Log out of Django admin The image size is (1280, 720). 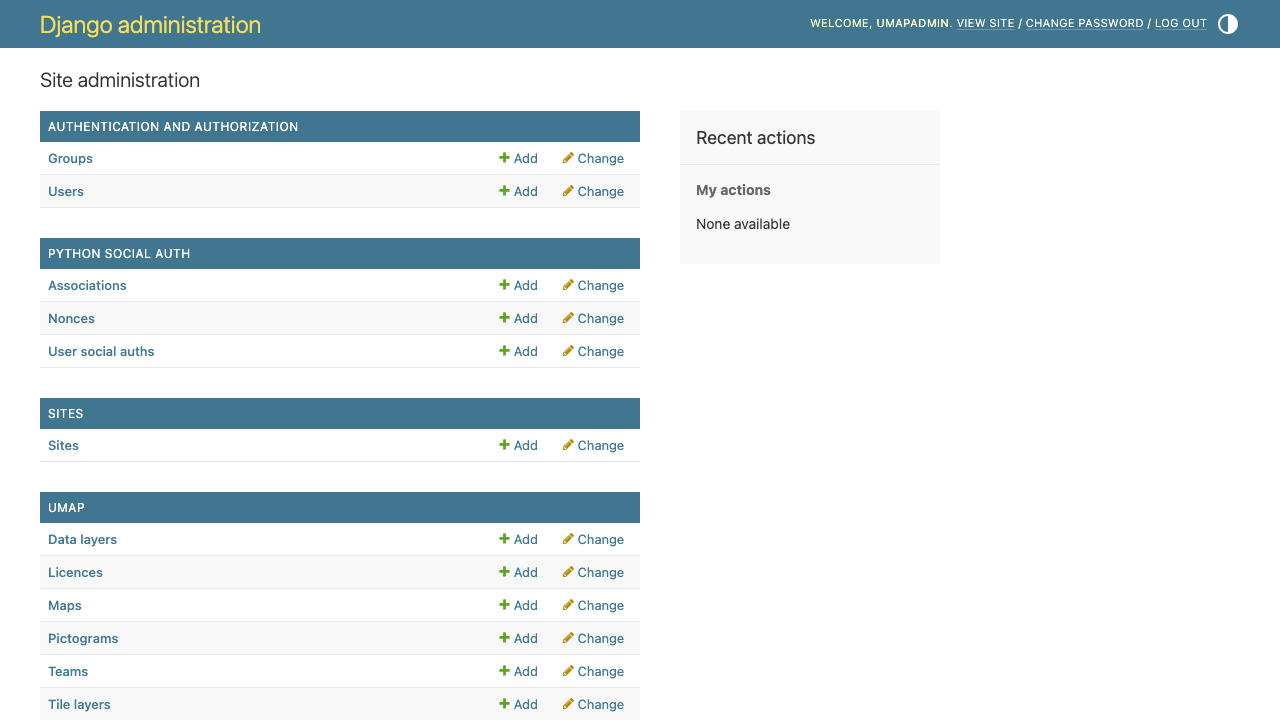click(1181, 23)
